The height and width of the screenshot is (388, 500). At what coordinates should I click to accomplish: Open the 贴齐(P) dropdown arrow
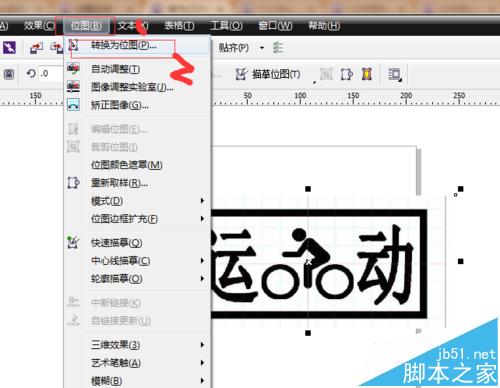(262, 48)
